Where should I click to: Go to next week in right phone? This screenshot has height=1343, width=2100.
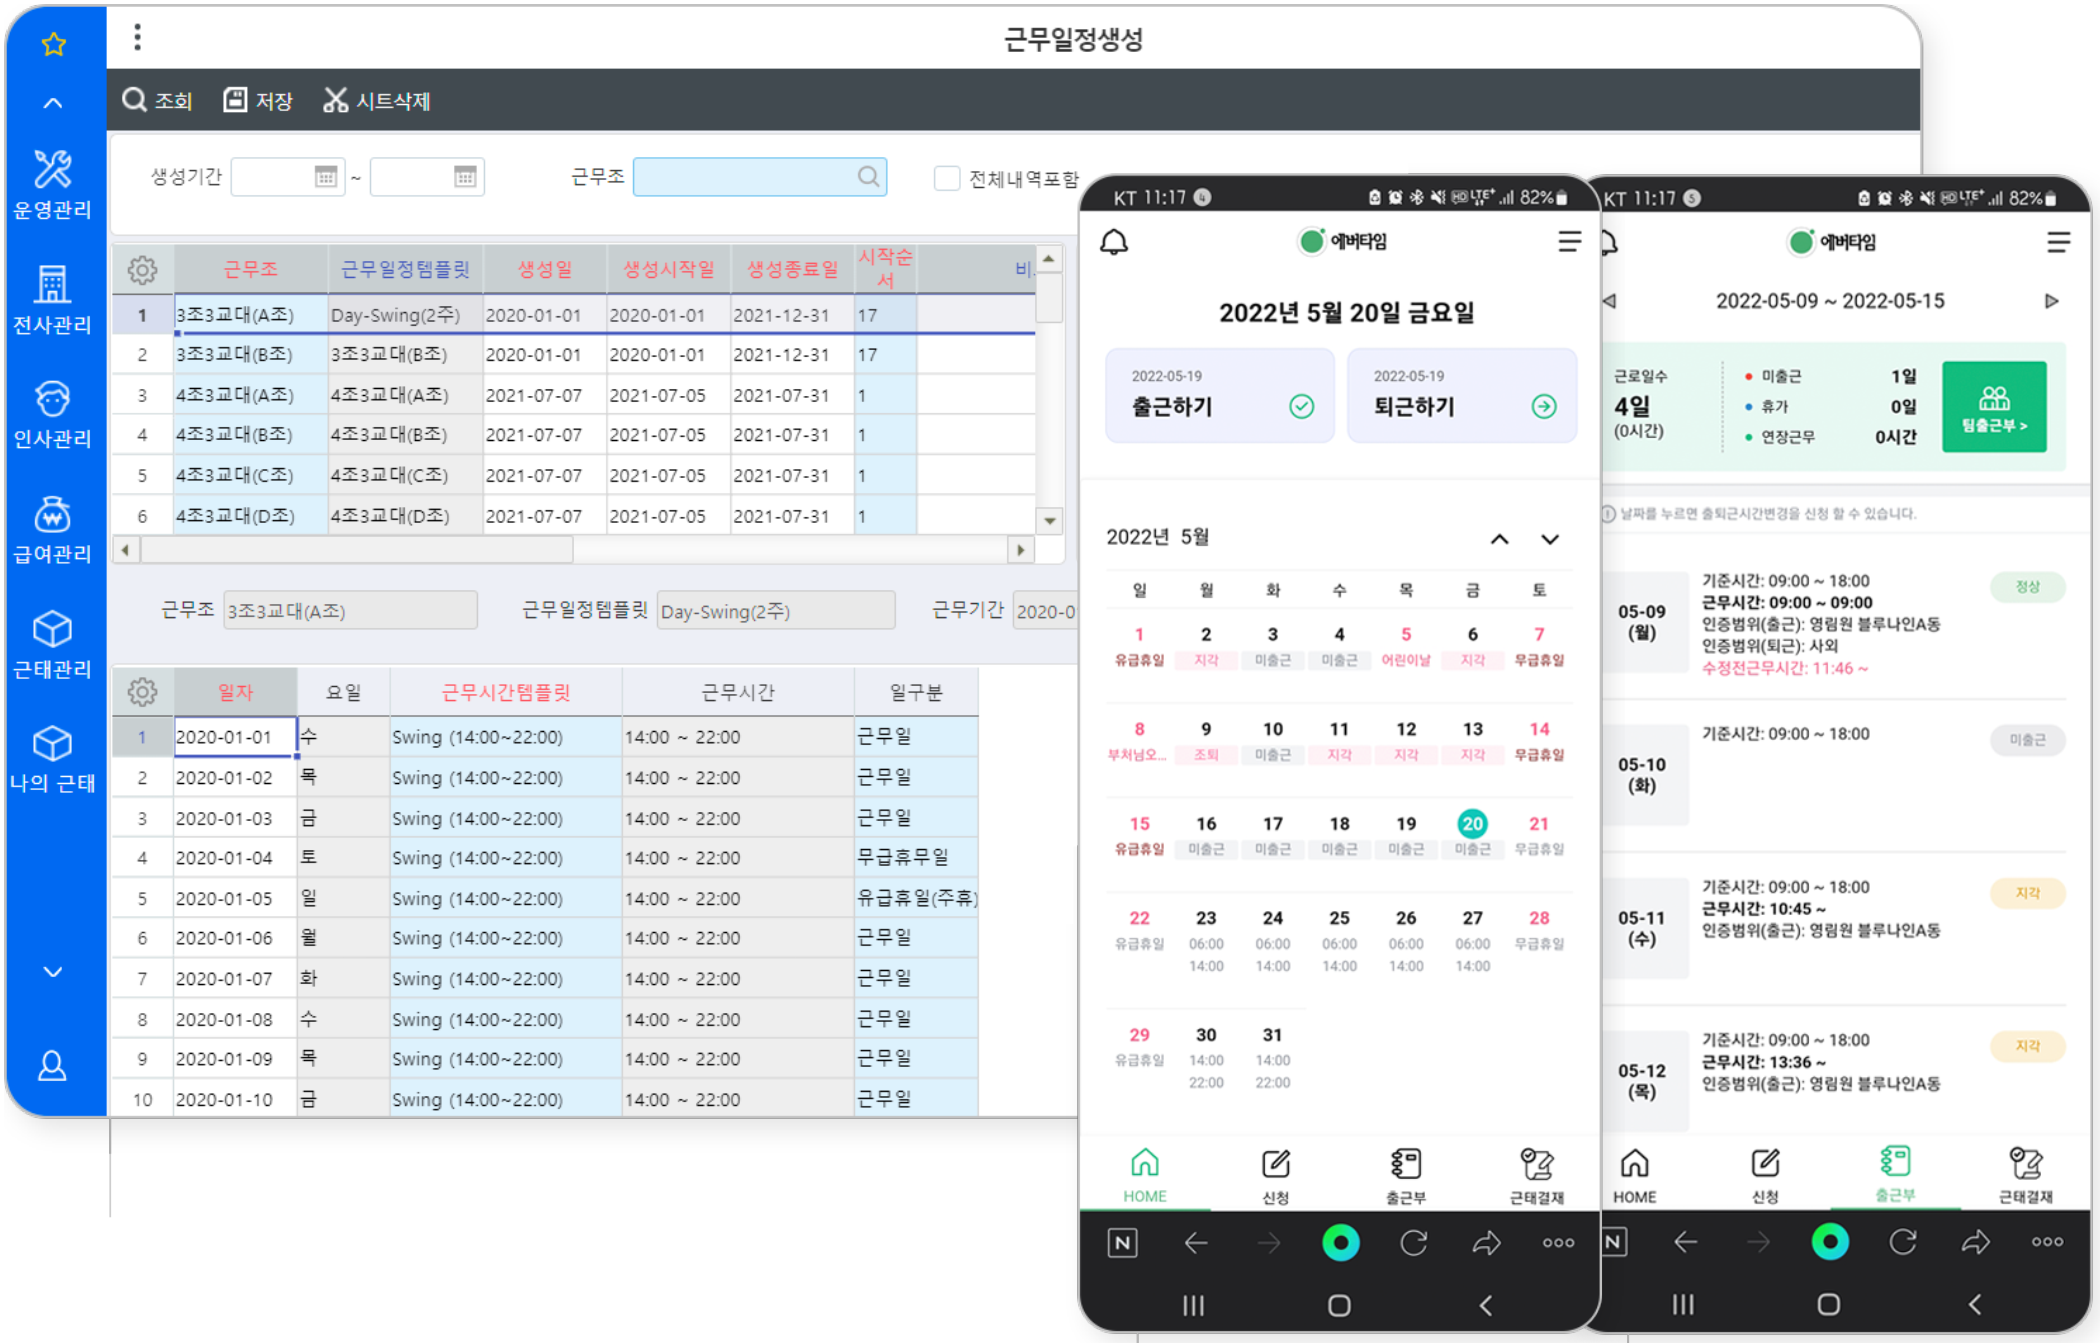[2051, 301]
